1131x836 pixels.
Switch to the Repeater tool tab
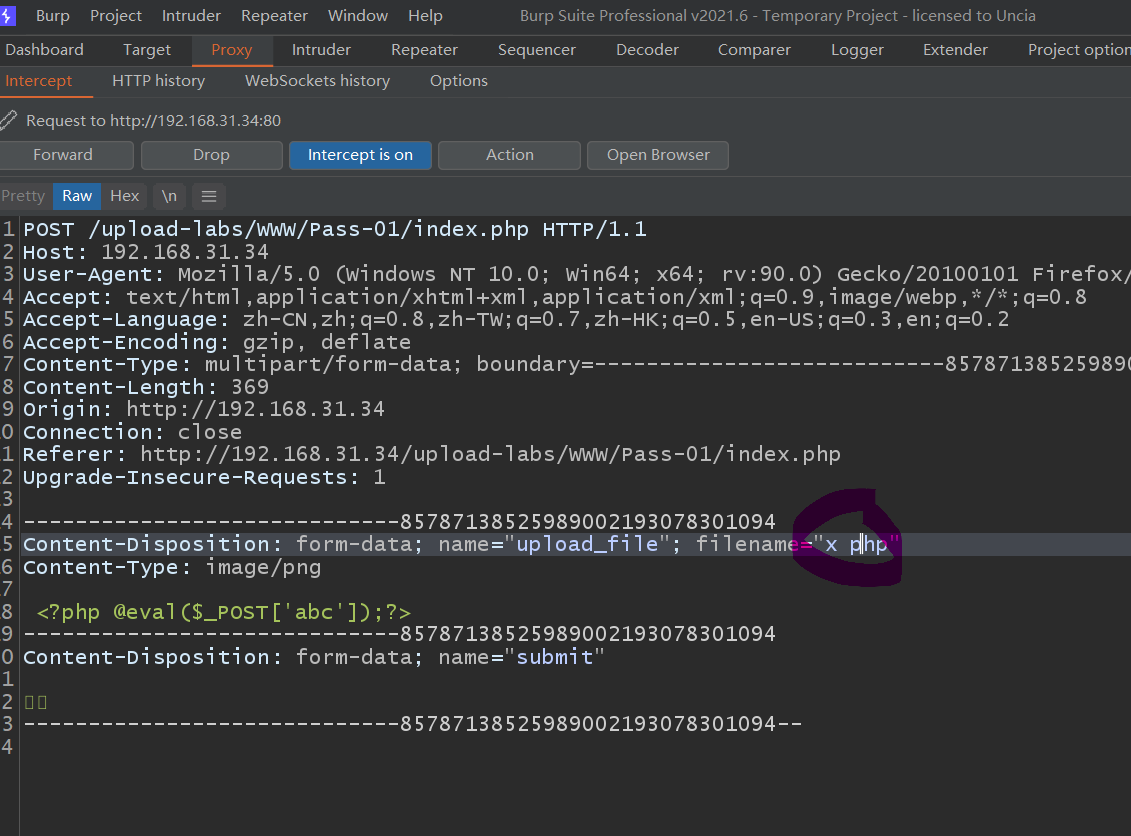[x=424, y=50]
